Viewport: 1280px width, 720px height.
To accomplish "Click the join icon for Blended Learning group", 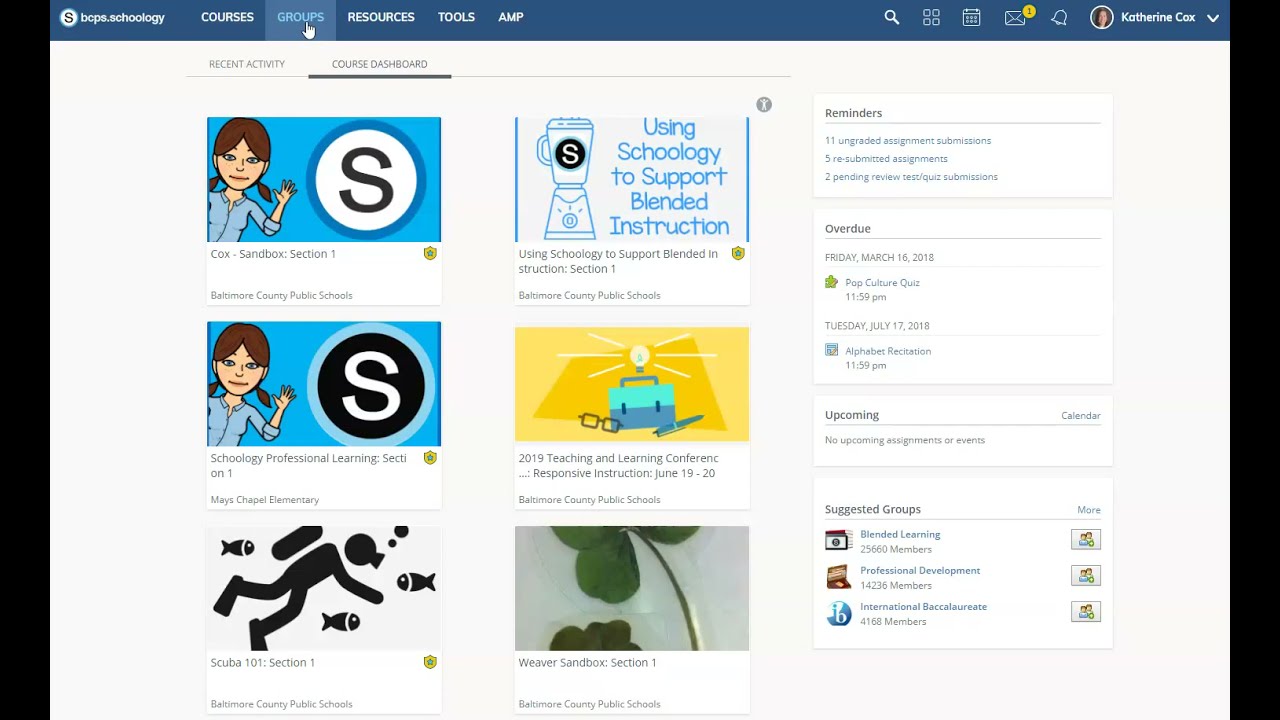I will 1086,539.
